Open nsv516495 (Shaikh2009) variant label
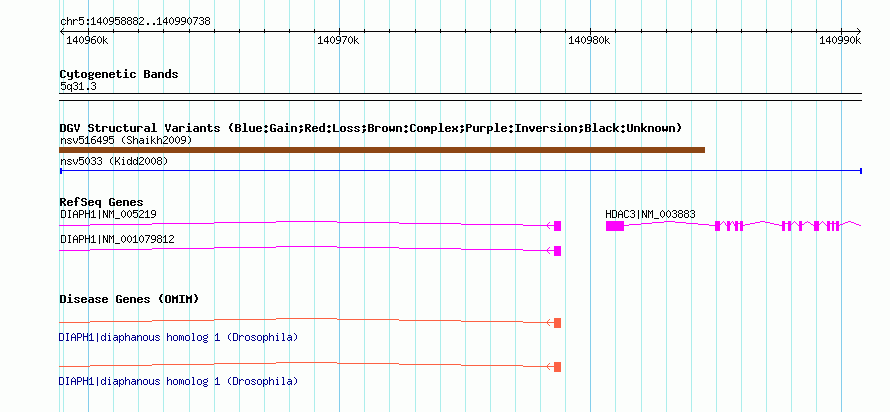 point(126,140)
